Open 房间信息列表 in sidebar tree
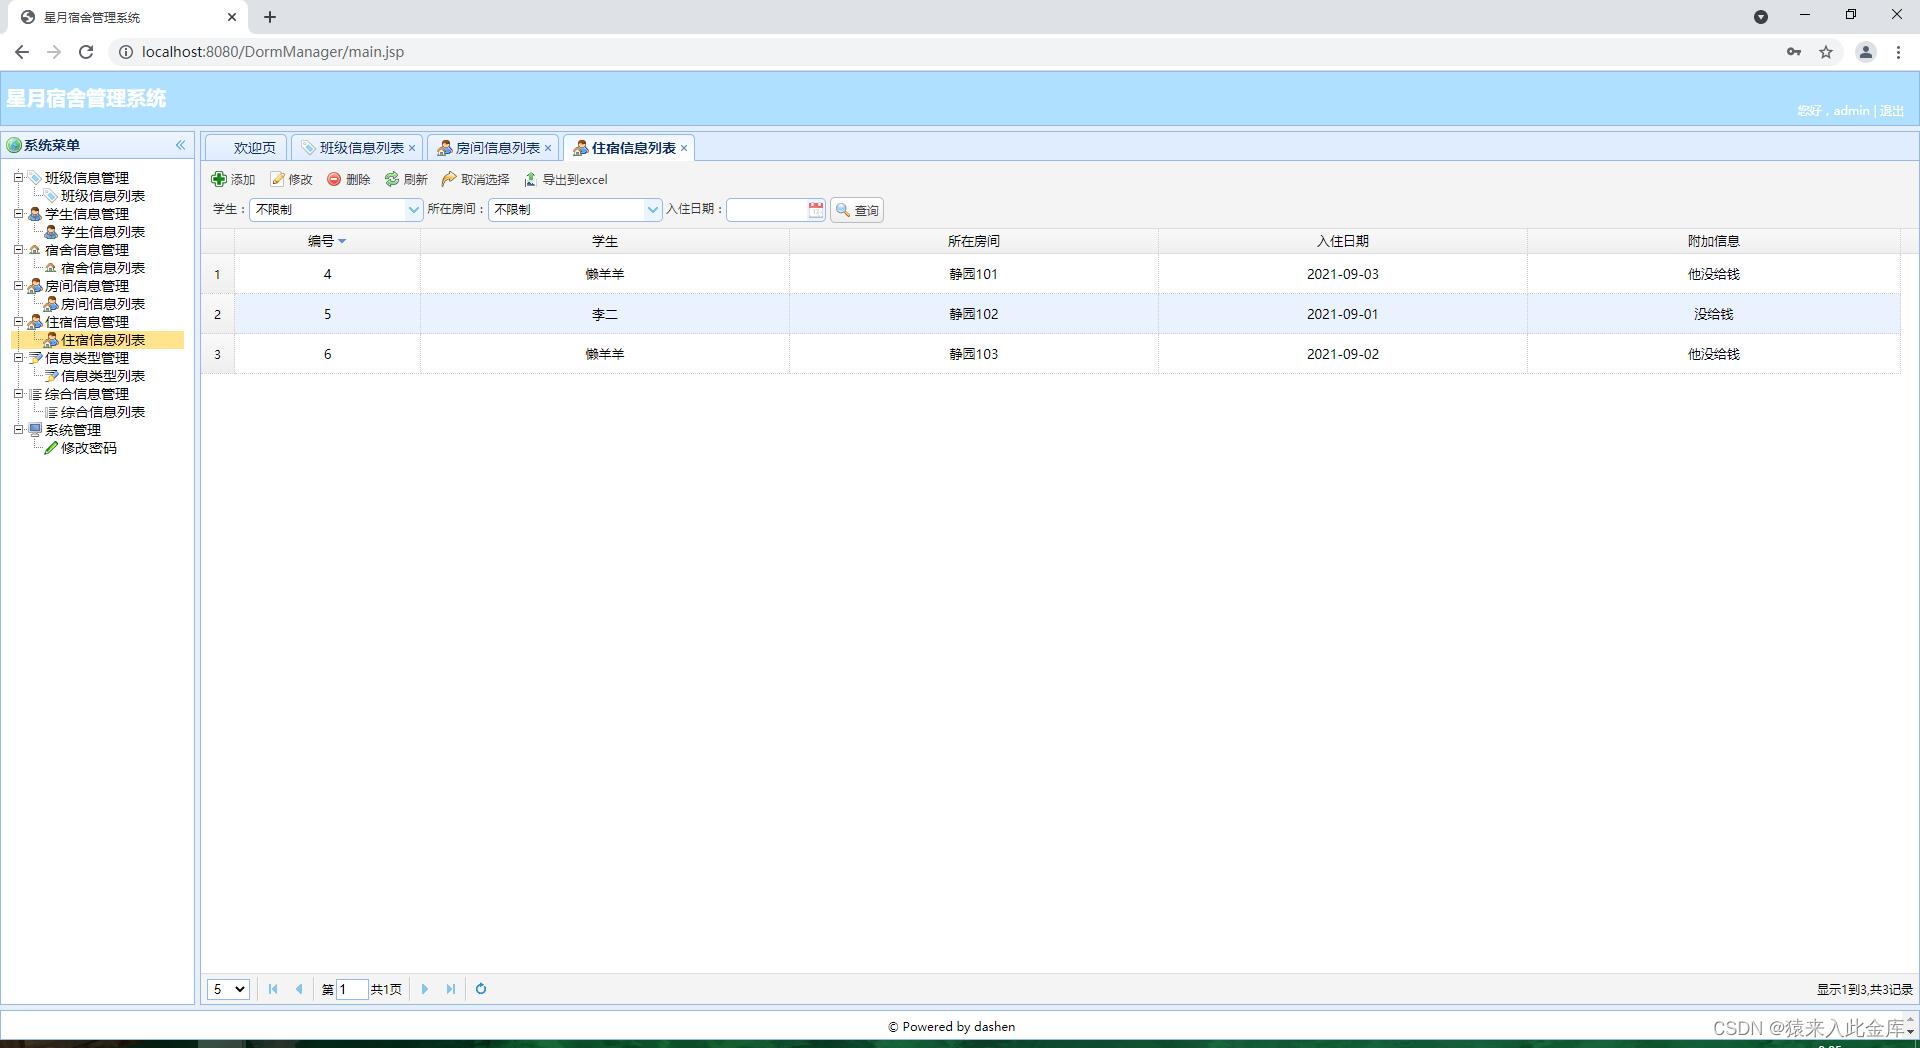 (x=102, y=304)
